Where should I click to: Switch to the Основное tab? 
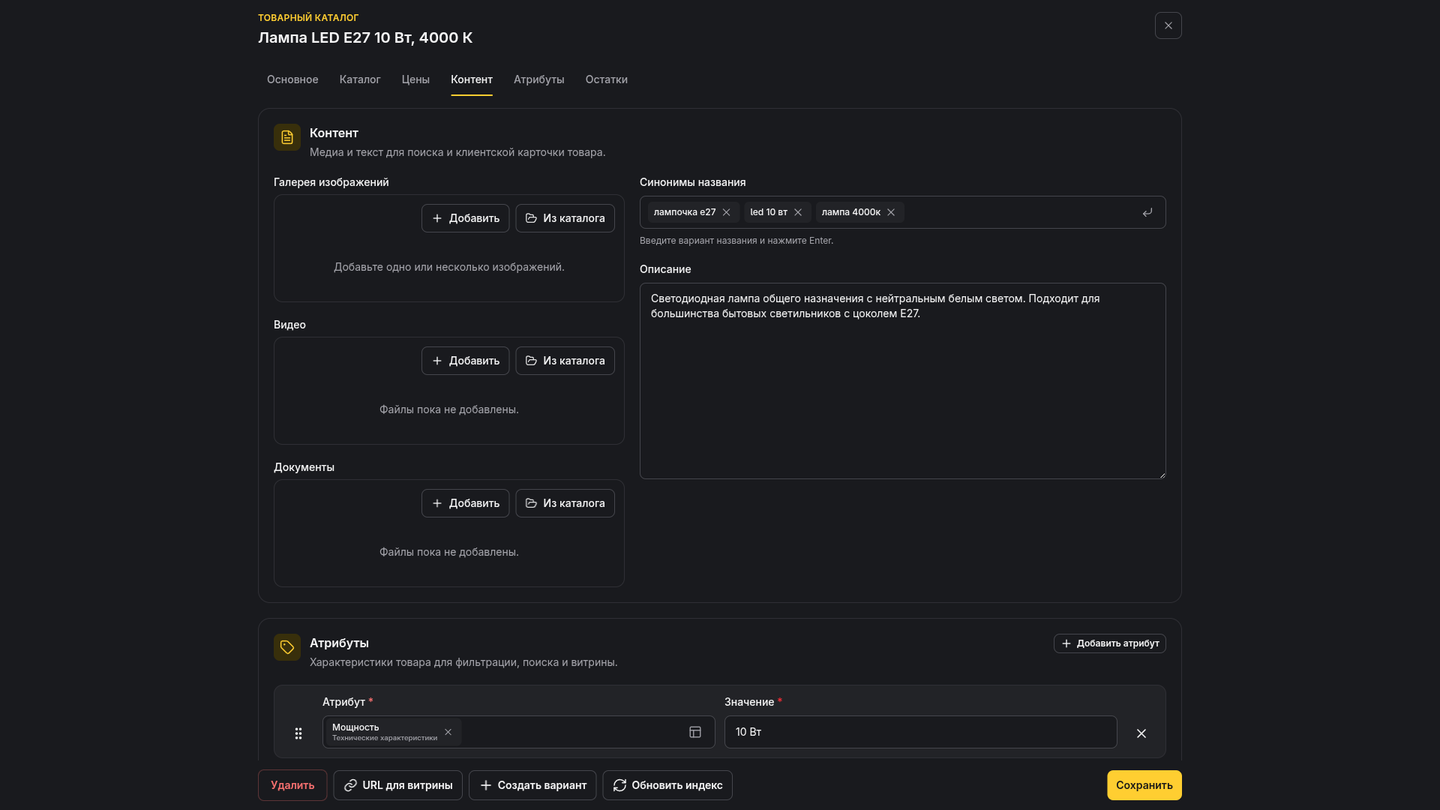tap(293, 79)
